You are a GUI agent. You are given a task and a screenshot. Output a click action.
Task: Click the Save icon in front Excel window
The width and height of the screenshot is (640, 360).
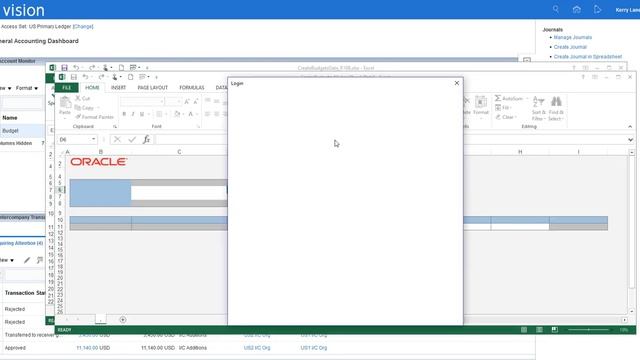[74, 77]
